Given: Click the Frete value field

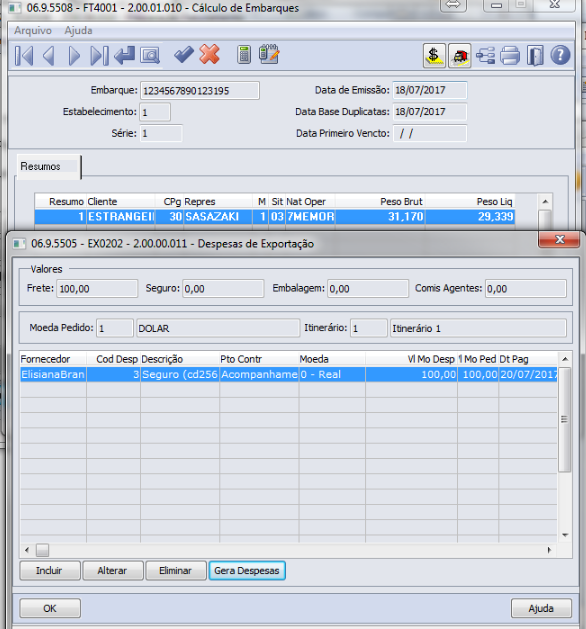Looking at the screenshot, I should (97, 288).
